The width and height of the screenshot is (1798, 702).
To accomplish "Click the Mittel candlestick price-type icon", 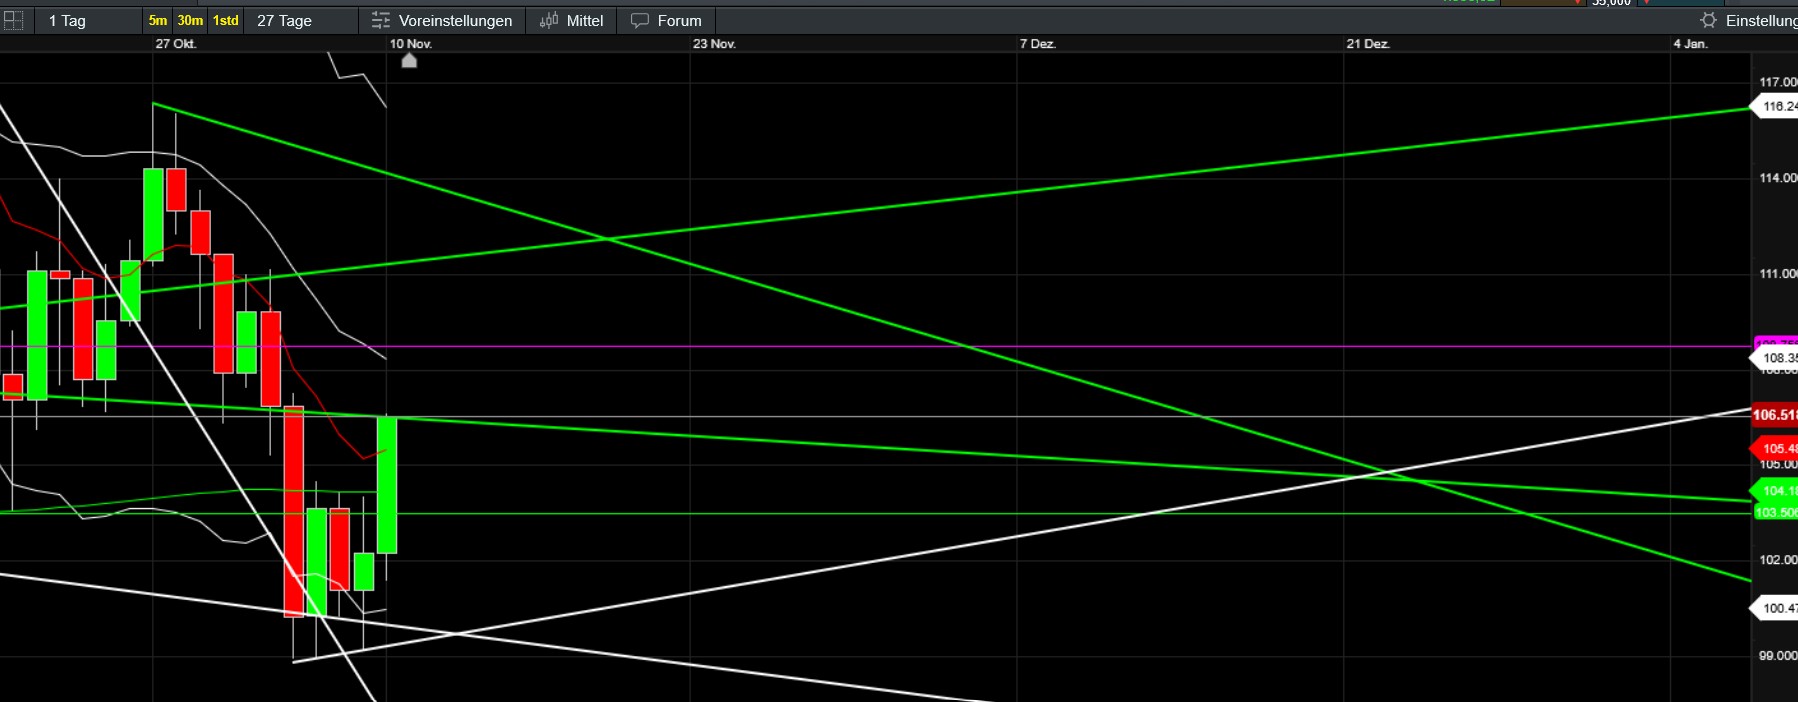I will (x=548, y=20).
